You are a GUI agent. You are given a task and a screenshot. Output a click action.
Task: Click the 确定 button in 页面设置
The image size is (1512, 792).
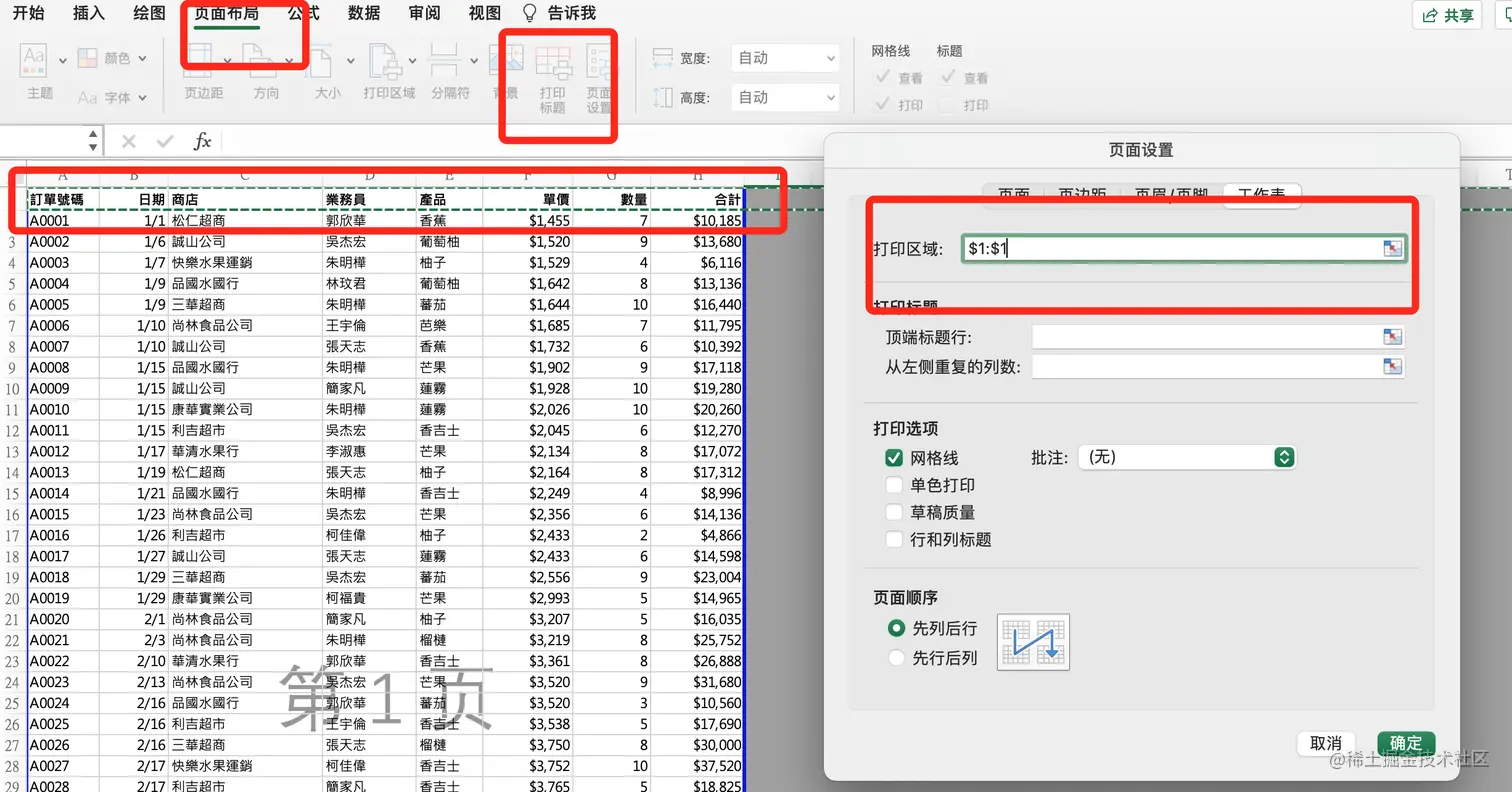(x=1406, y=743)
